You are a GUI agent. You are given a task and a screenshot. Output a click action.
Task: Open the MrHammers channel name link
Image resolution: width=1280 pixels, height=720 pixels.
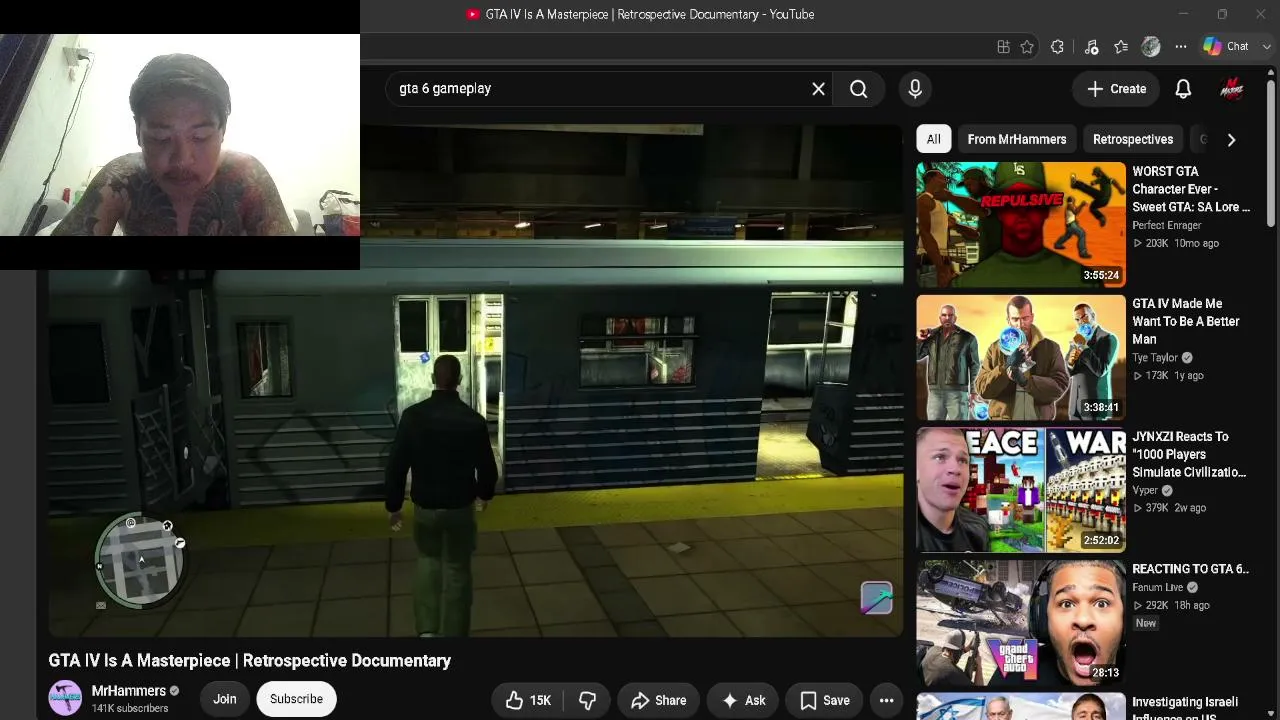(x=129, y=691)
